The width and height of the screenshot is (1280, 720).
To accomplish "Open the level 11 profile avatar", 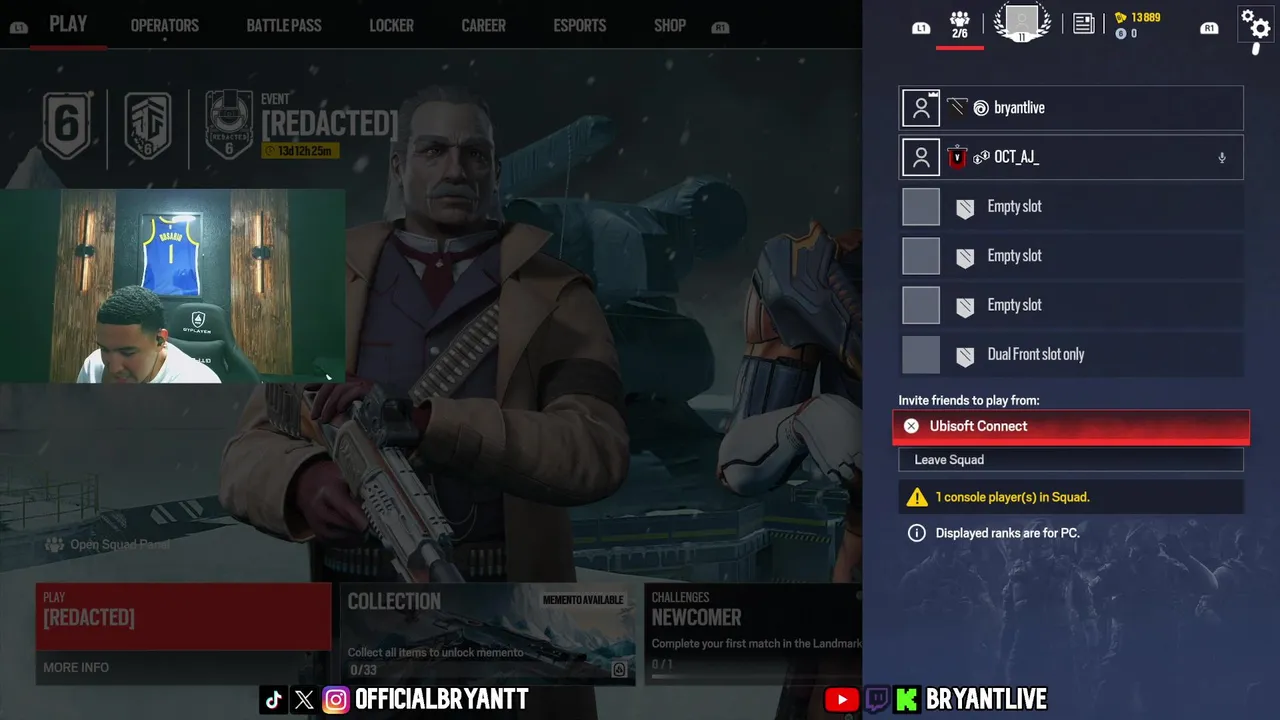I will pos(1022,22).
